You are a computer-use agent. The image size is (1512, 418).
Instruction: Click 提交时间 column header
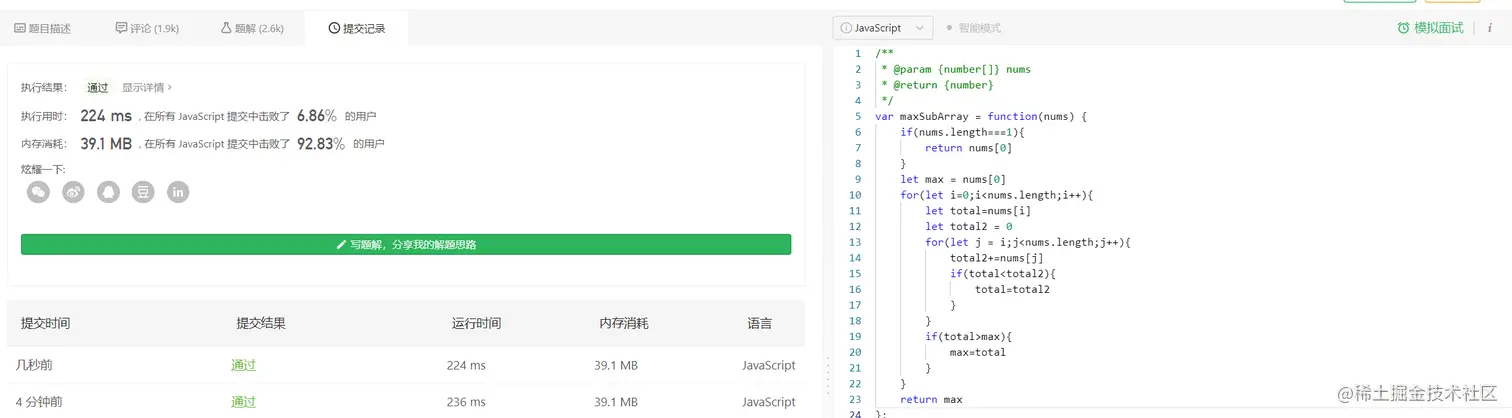(46, 324)
